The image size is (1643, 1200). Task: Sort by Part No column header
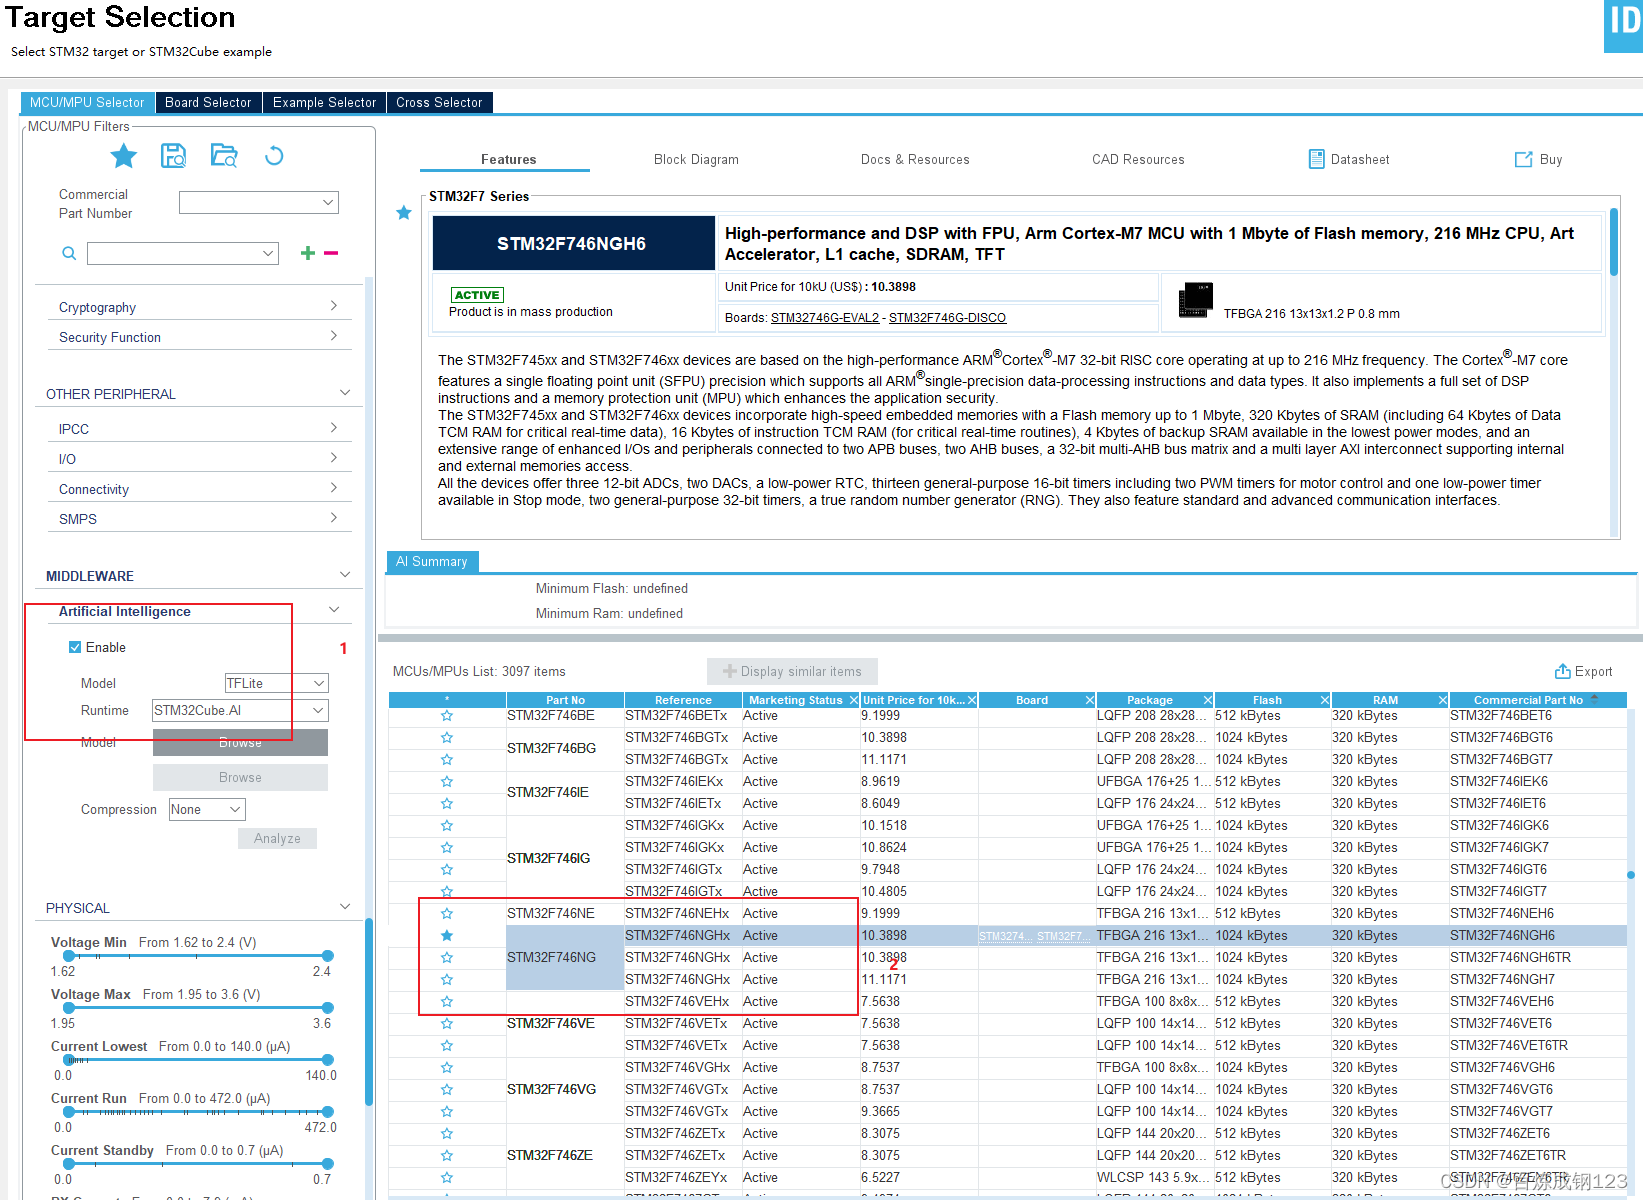point(565,700)
